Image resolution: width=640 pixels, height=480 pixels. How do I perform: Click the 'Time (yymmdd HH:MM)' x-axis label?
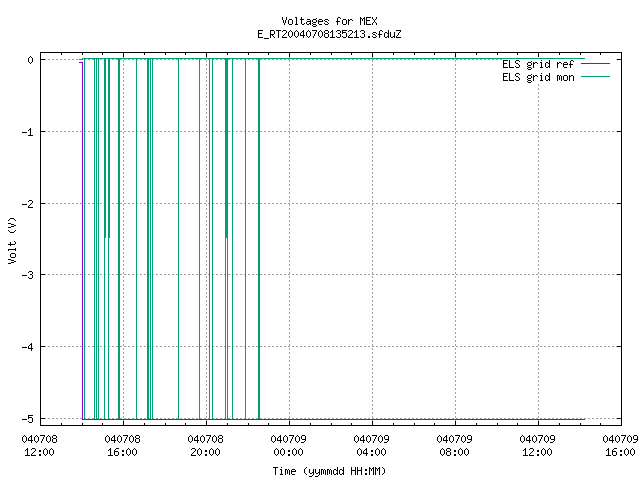[329, 471]
